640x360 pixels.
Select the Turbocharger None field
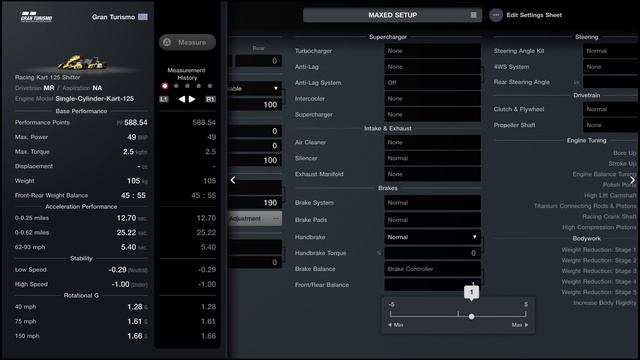click(x=432, y=51)
